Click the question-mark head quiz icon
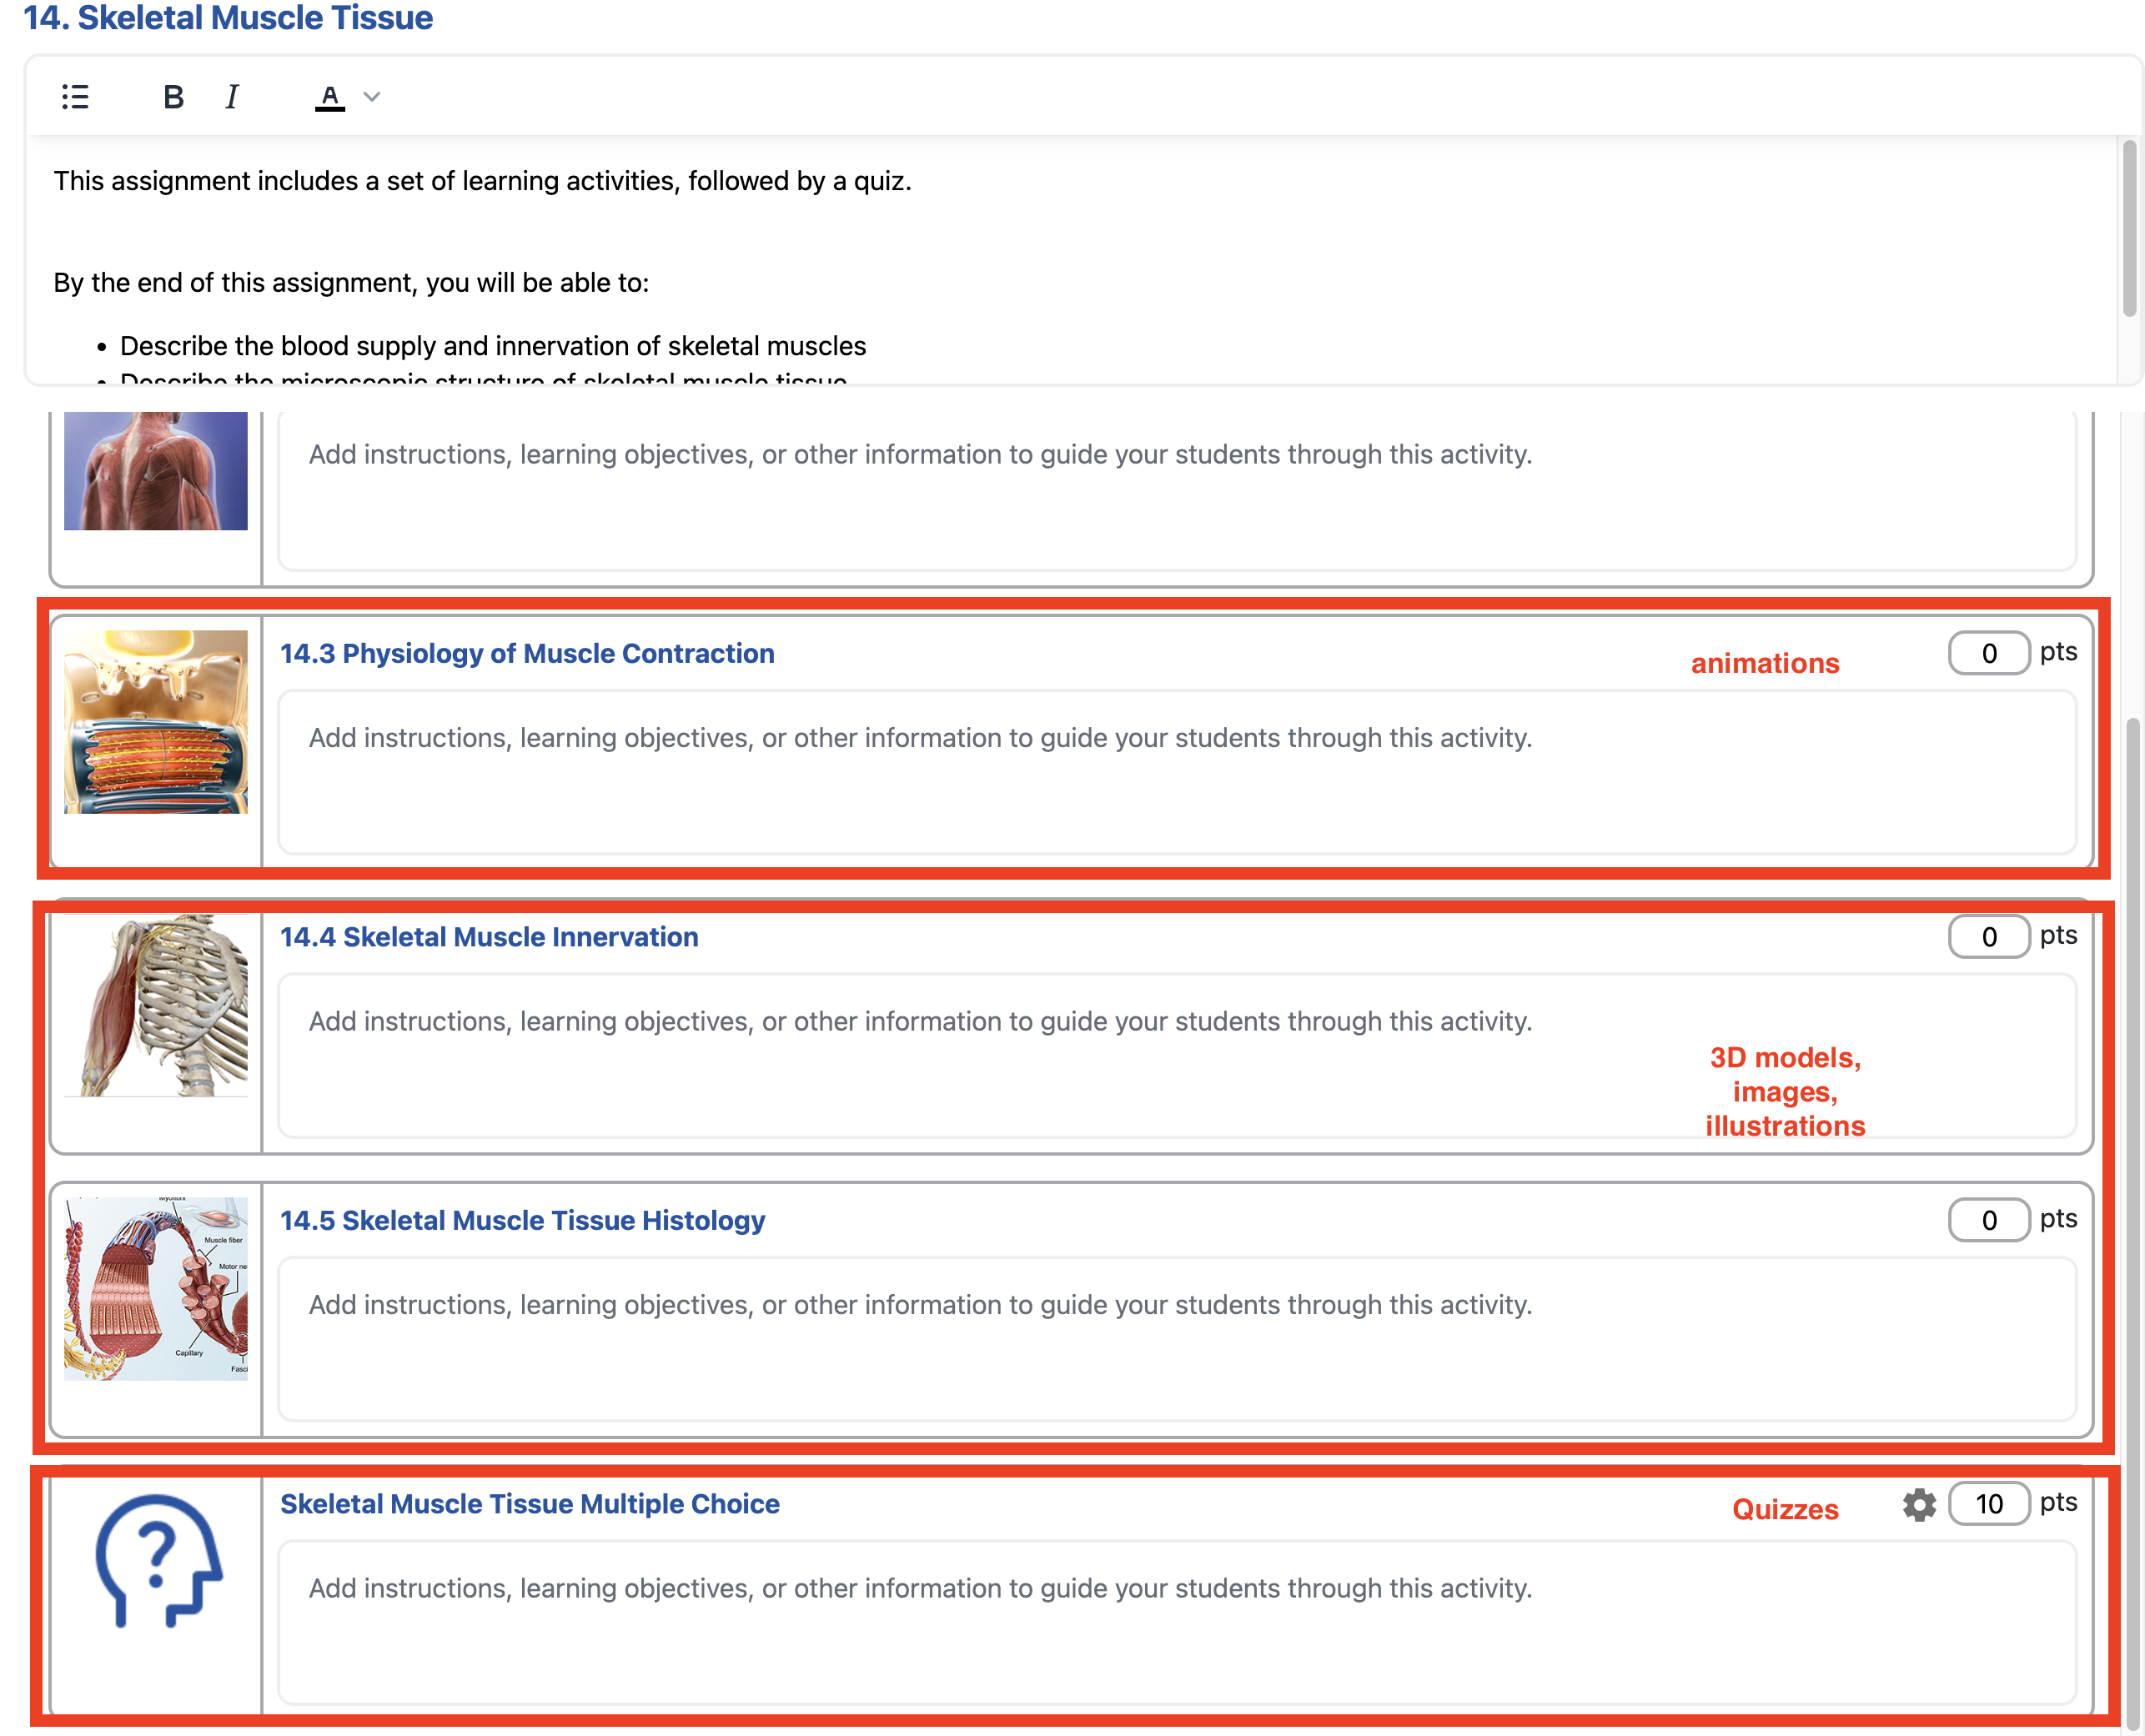 coord(158,1560)
